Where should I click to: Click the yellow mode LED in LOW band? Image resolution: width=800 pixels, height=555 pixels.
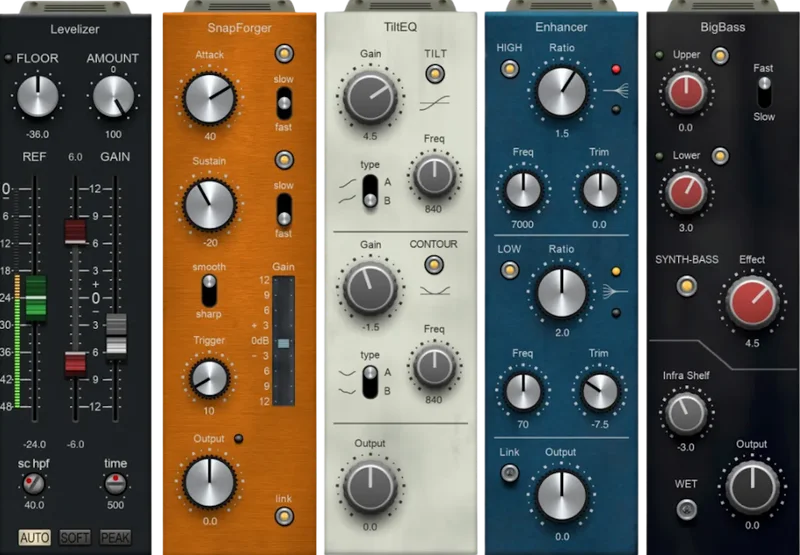point(616,271)
